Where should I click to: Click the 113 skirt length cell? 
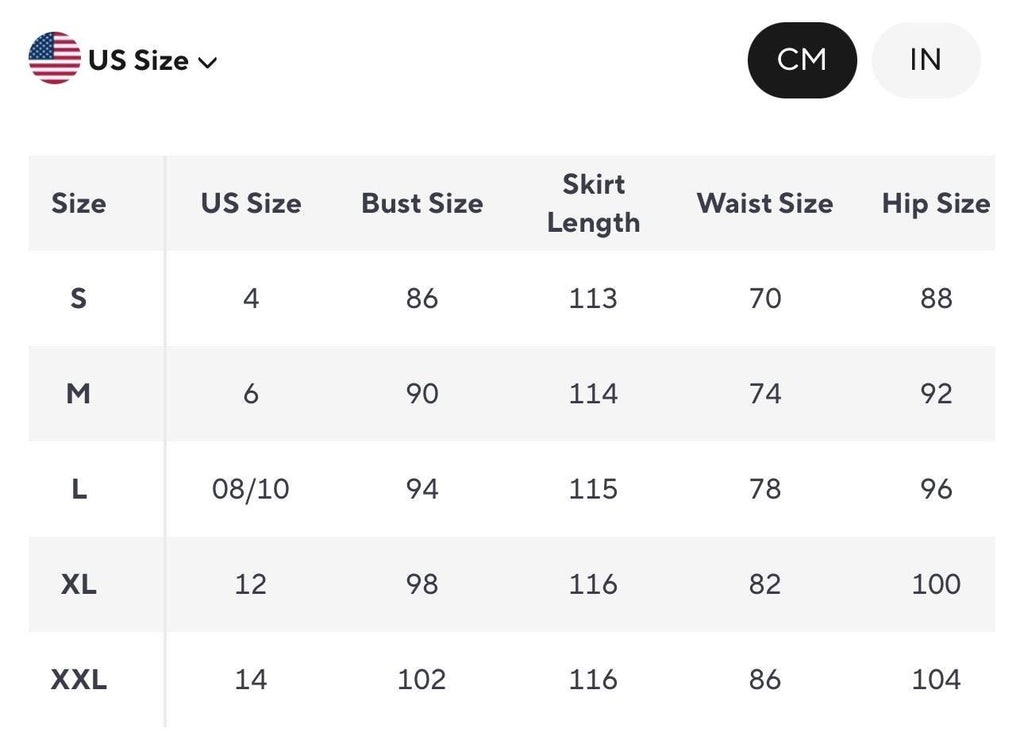[593, 298]
